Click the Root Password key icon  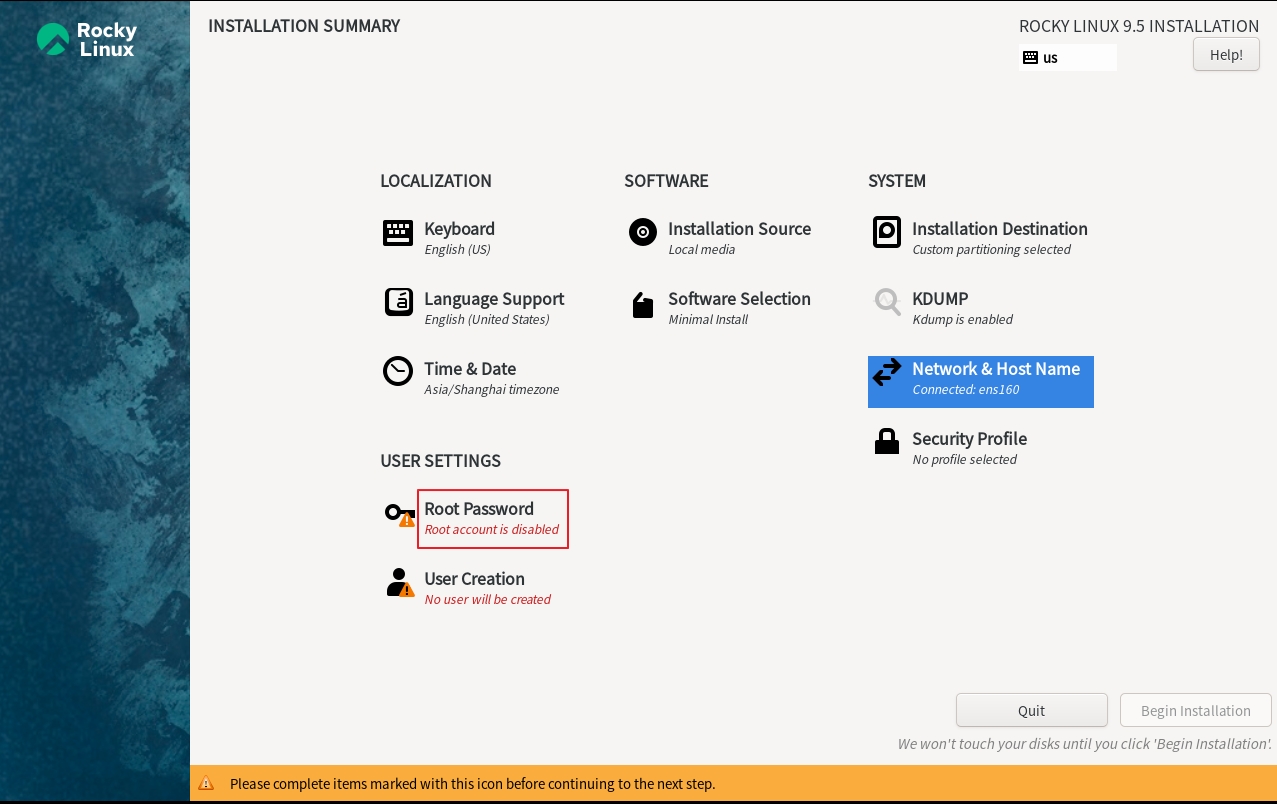click(x=400, y=515)
